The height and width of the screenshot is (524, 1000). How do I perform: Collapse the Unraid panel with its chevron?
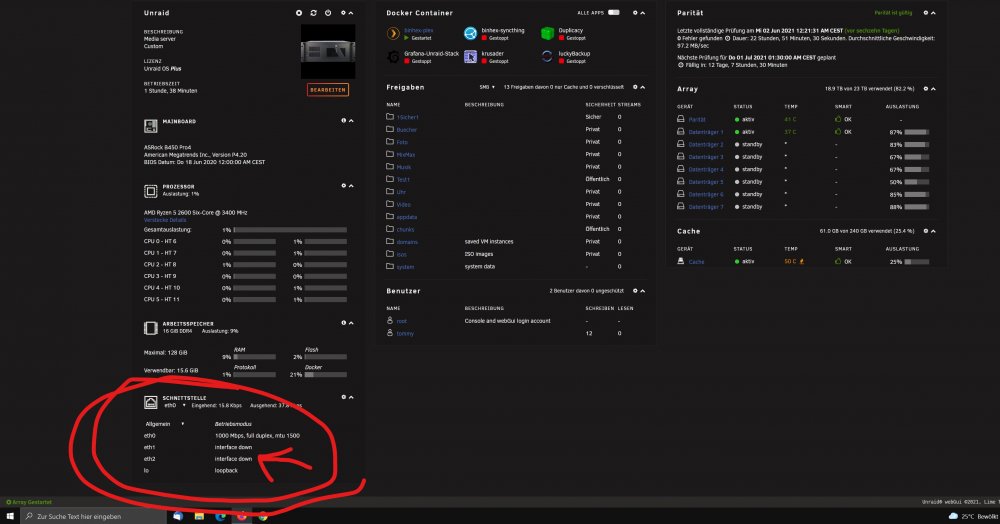pos(351,13)
